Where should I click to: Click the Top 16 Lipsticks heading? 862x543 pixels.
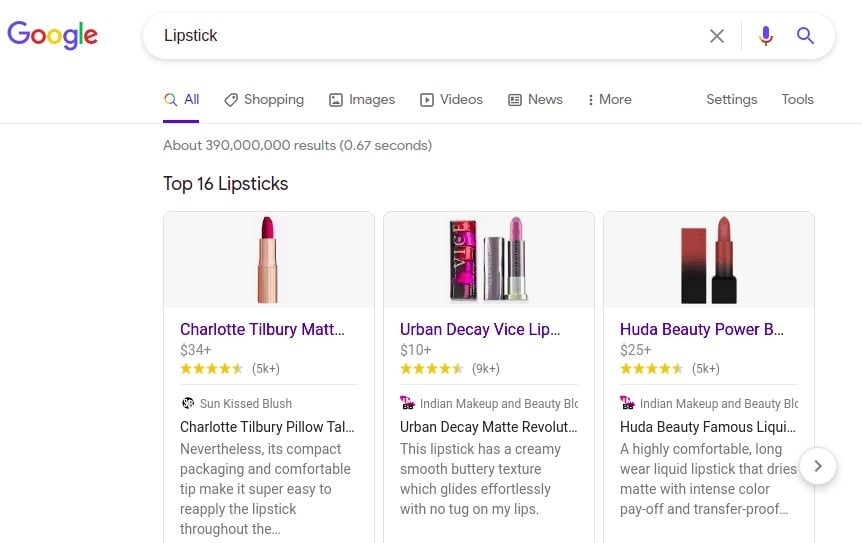pos(225,184)
